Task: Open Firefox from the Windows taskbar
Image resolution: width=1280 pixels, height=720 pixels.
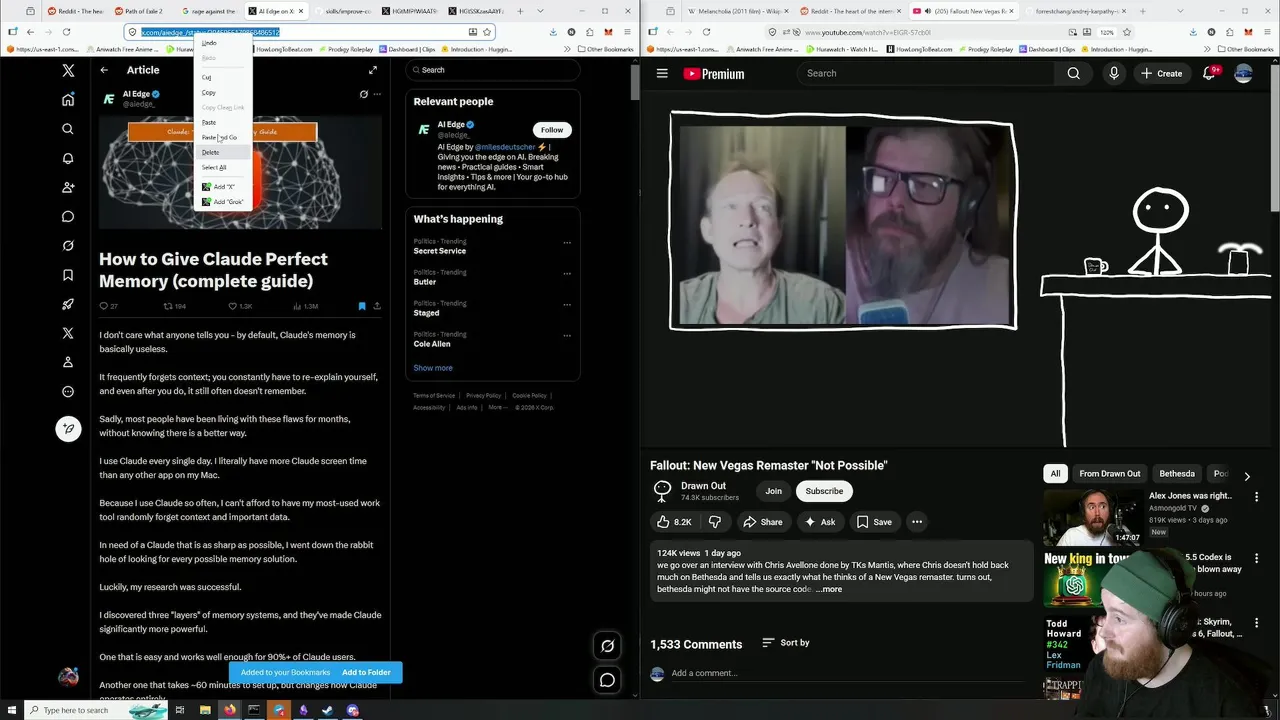Action: coord(229,710)
